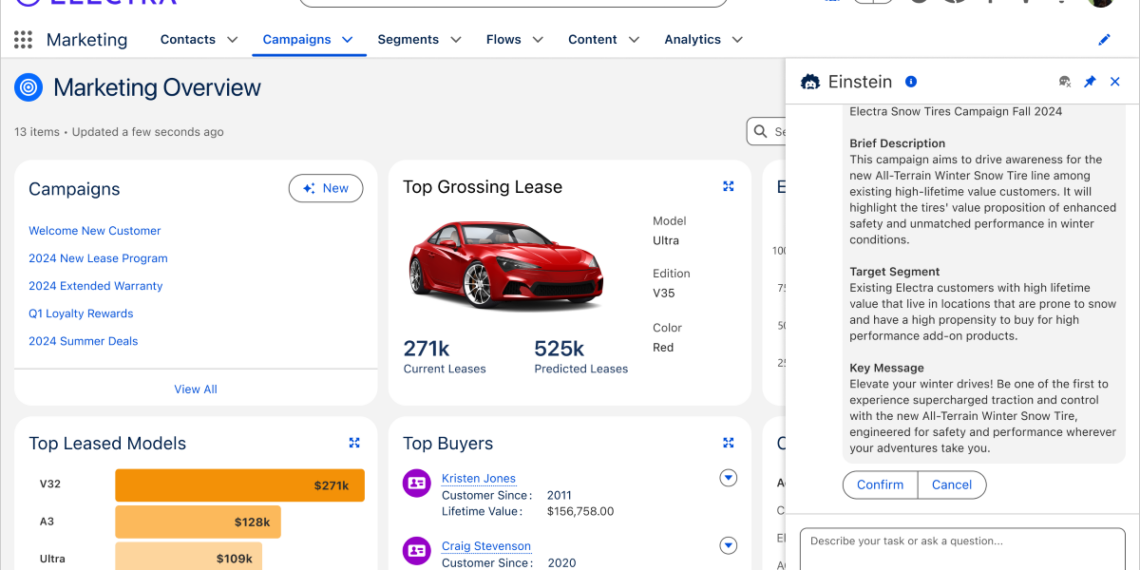Pin the Einstein panel
1140x570 pixels.
[x=1090, y=82]
